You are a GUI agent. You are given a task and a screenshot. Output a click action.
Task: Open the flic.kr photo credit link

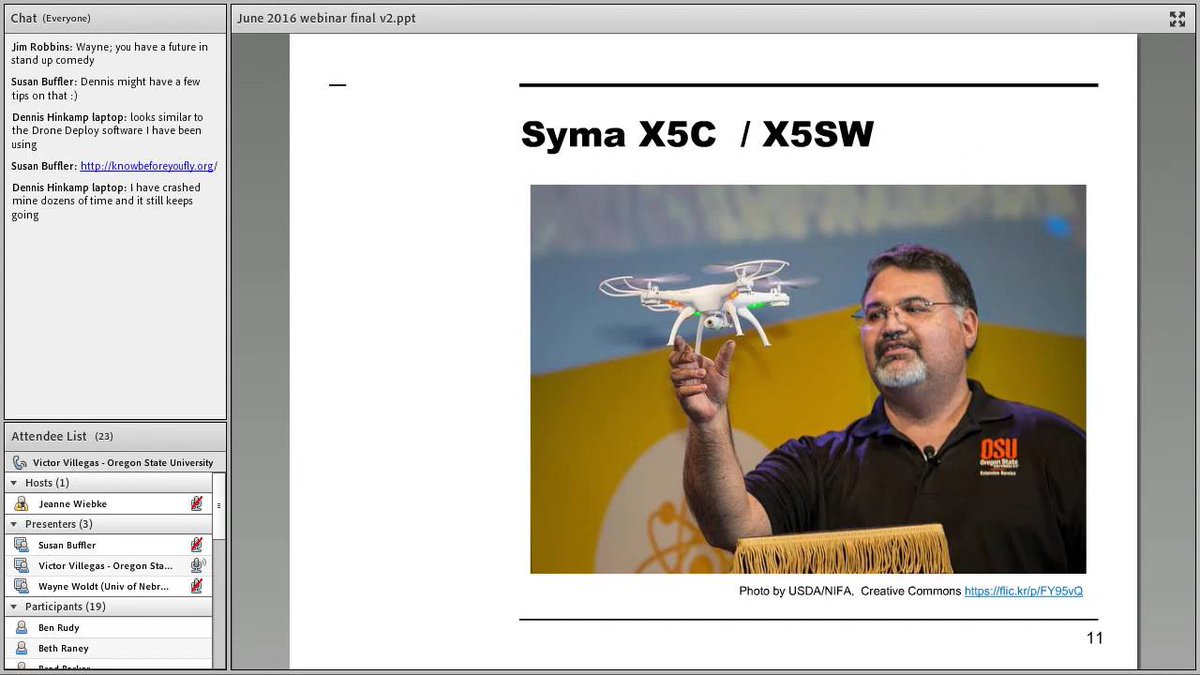pyautogui.click(x=1023, y=591)
